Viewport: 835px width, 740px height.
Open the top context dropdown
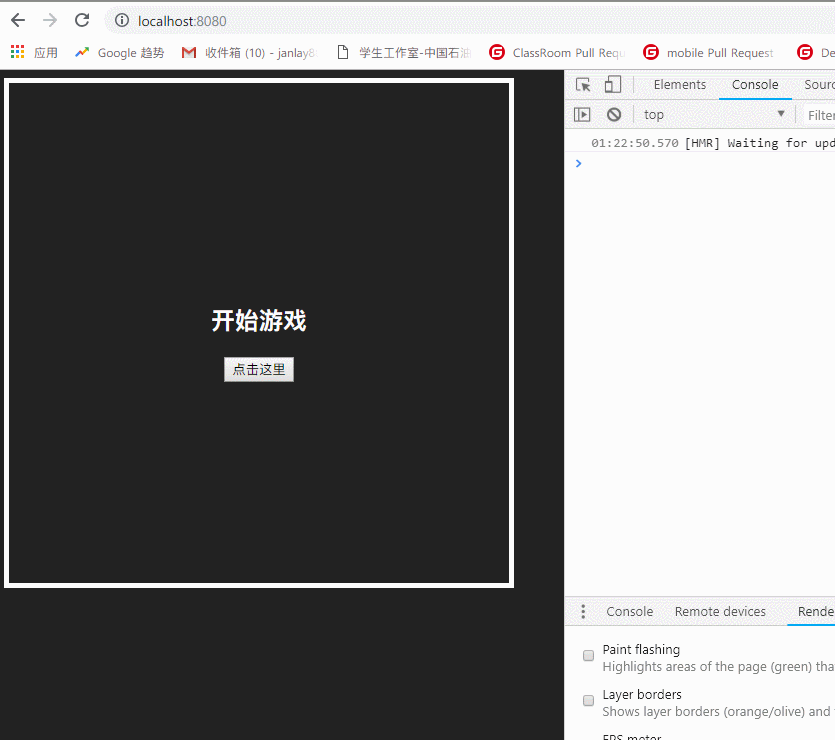tap(714, 114)
